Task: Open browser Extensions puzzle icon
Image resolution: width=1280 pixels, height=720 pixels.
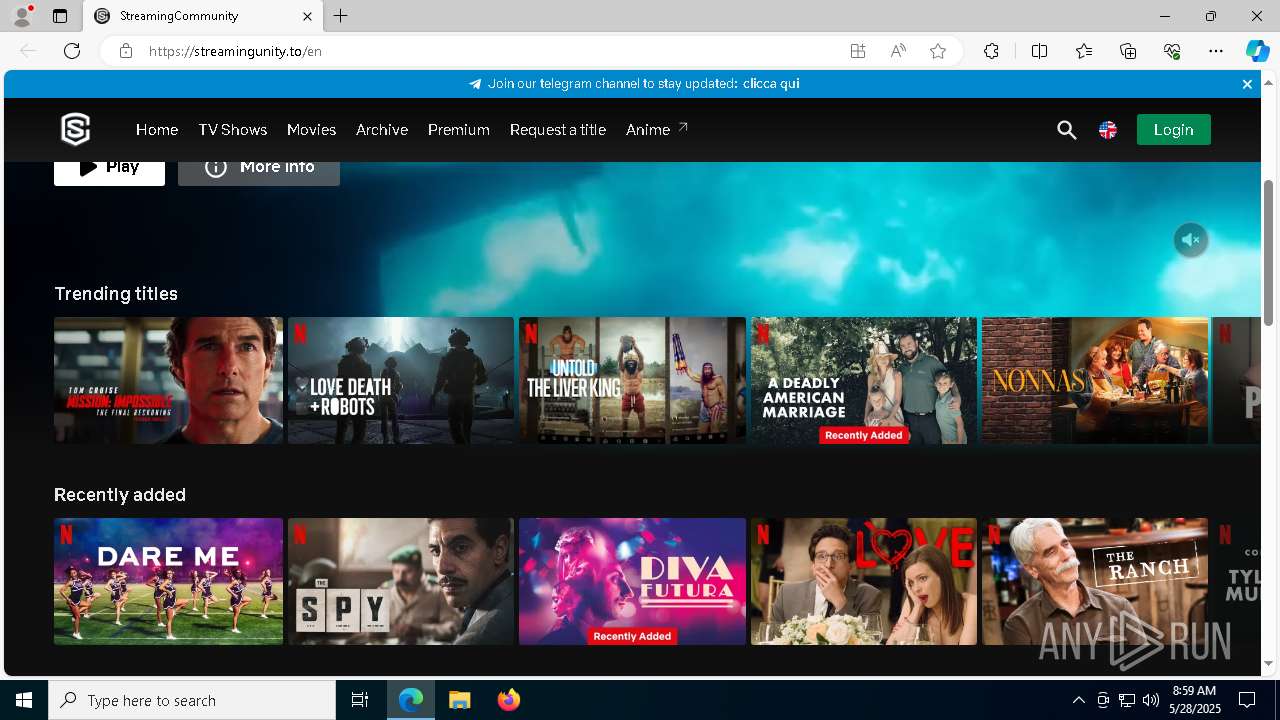Action: pos(991,51)
